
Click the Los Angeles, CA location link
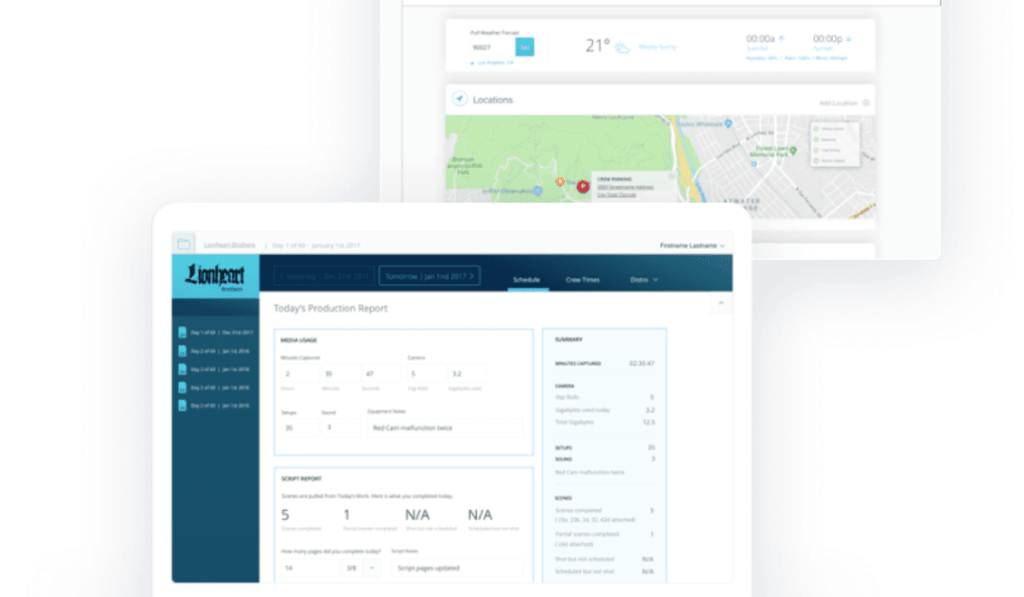495,63
